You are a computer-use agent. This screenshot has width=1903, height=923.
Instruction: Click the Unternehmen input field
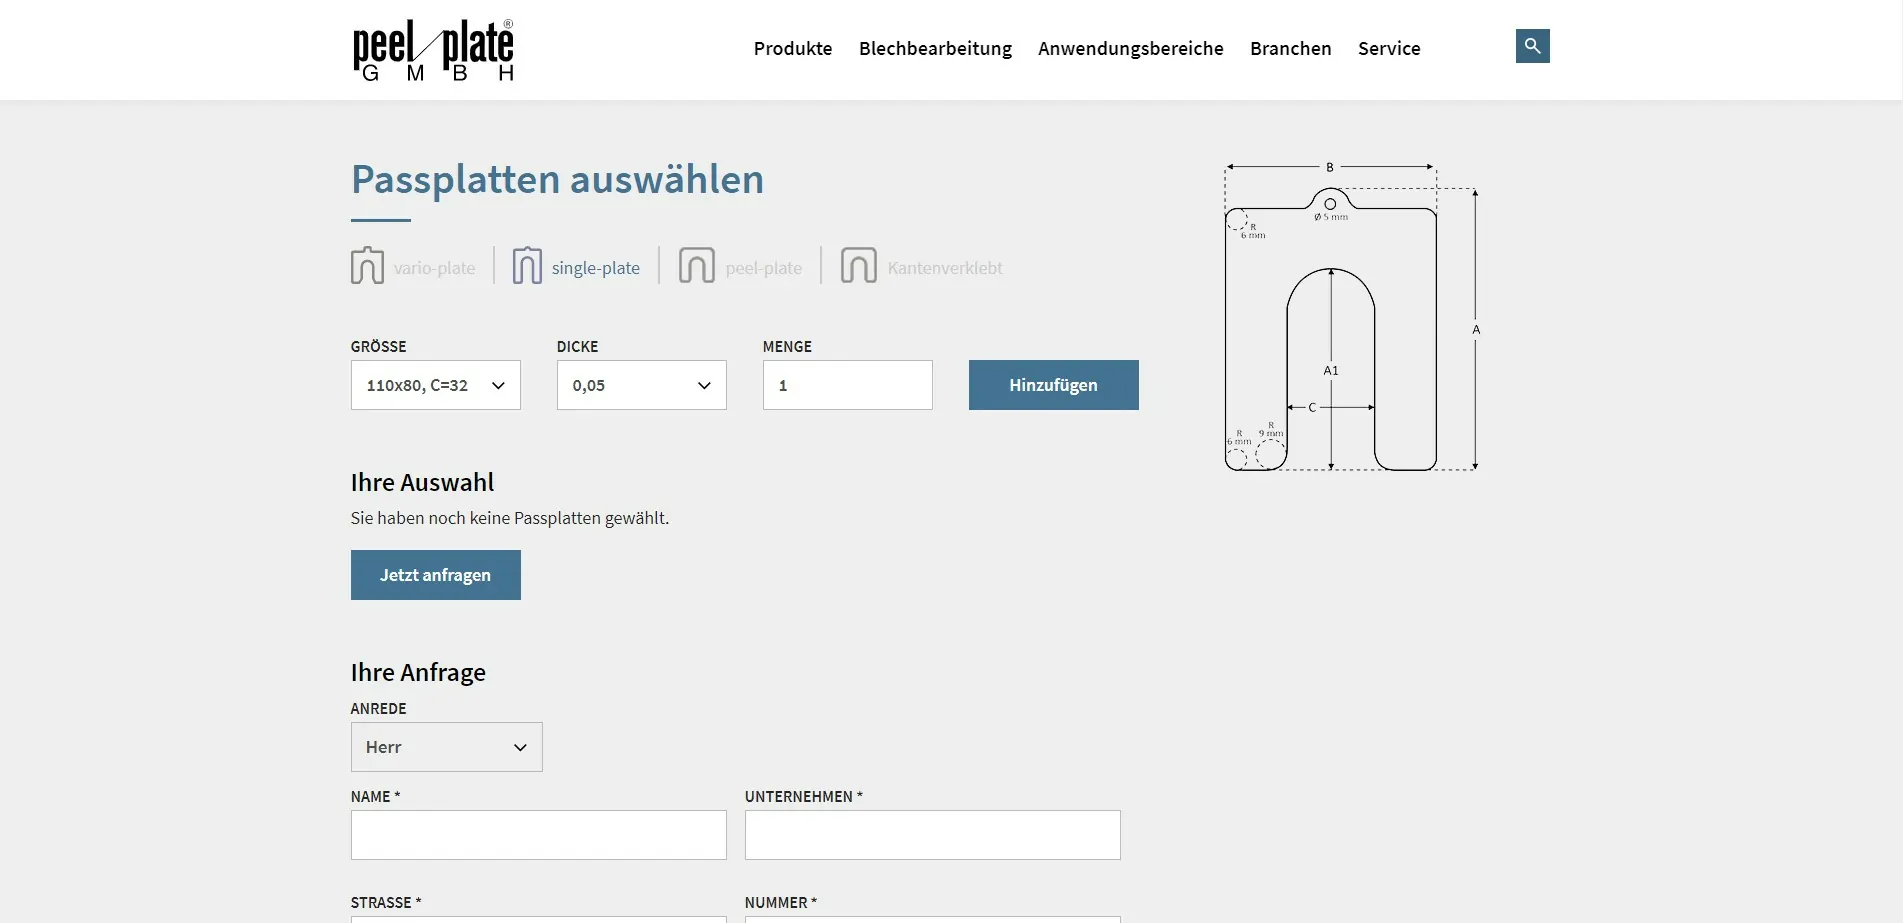pos(932,835)
